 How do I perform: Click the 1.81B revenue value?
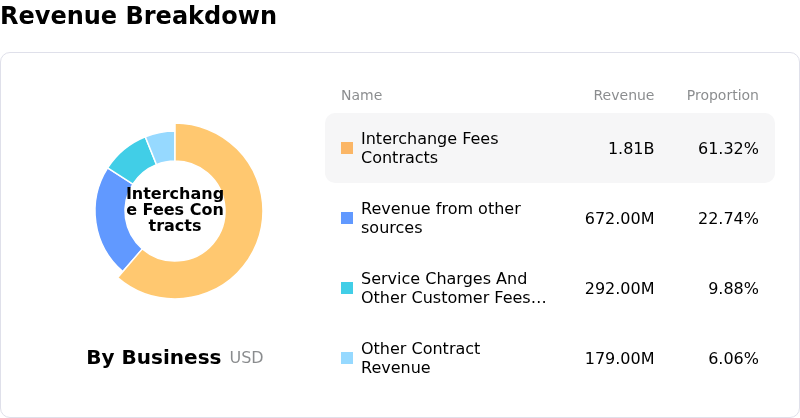631,148
